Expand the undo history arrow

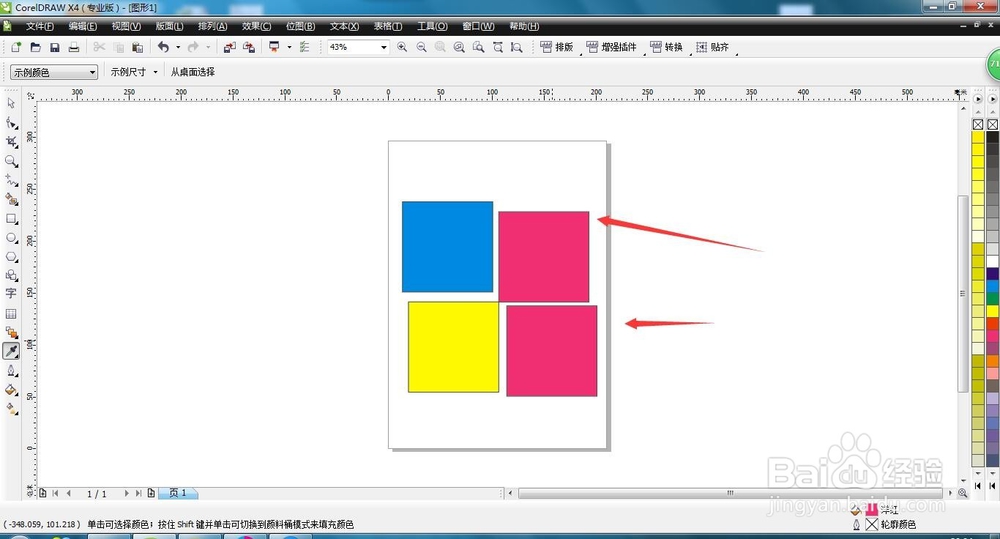point(178,47)
